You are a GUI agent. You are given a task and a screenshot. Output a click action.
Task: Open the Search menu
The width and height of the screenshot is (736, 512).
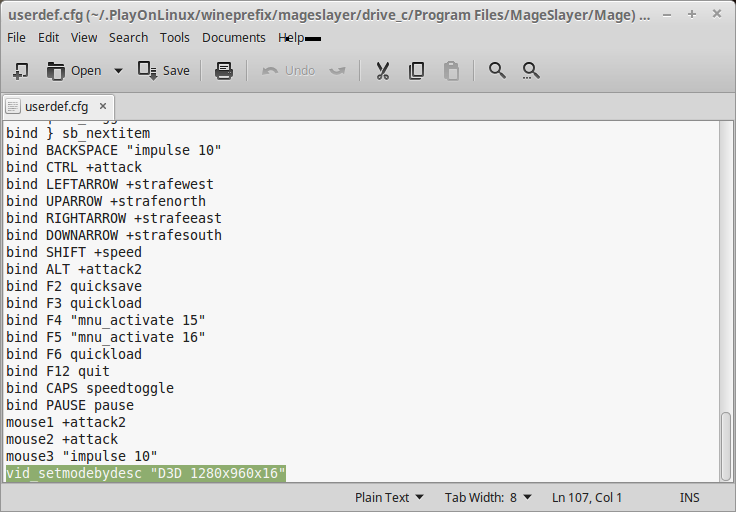pos(129,38)
